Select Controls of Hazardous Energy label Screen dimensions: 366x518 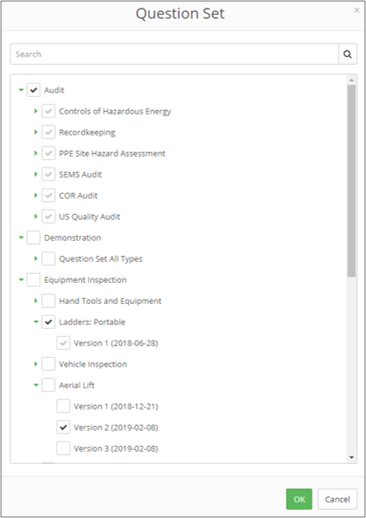(x=115, y=111)
